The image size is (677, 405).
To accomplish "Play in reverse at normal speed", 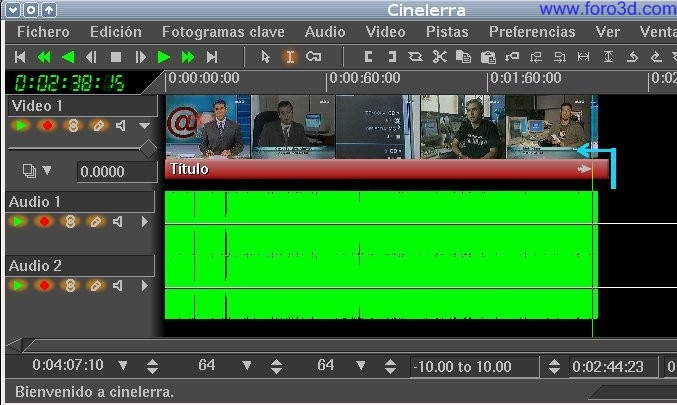I will [68, 57].
